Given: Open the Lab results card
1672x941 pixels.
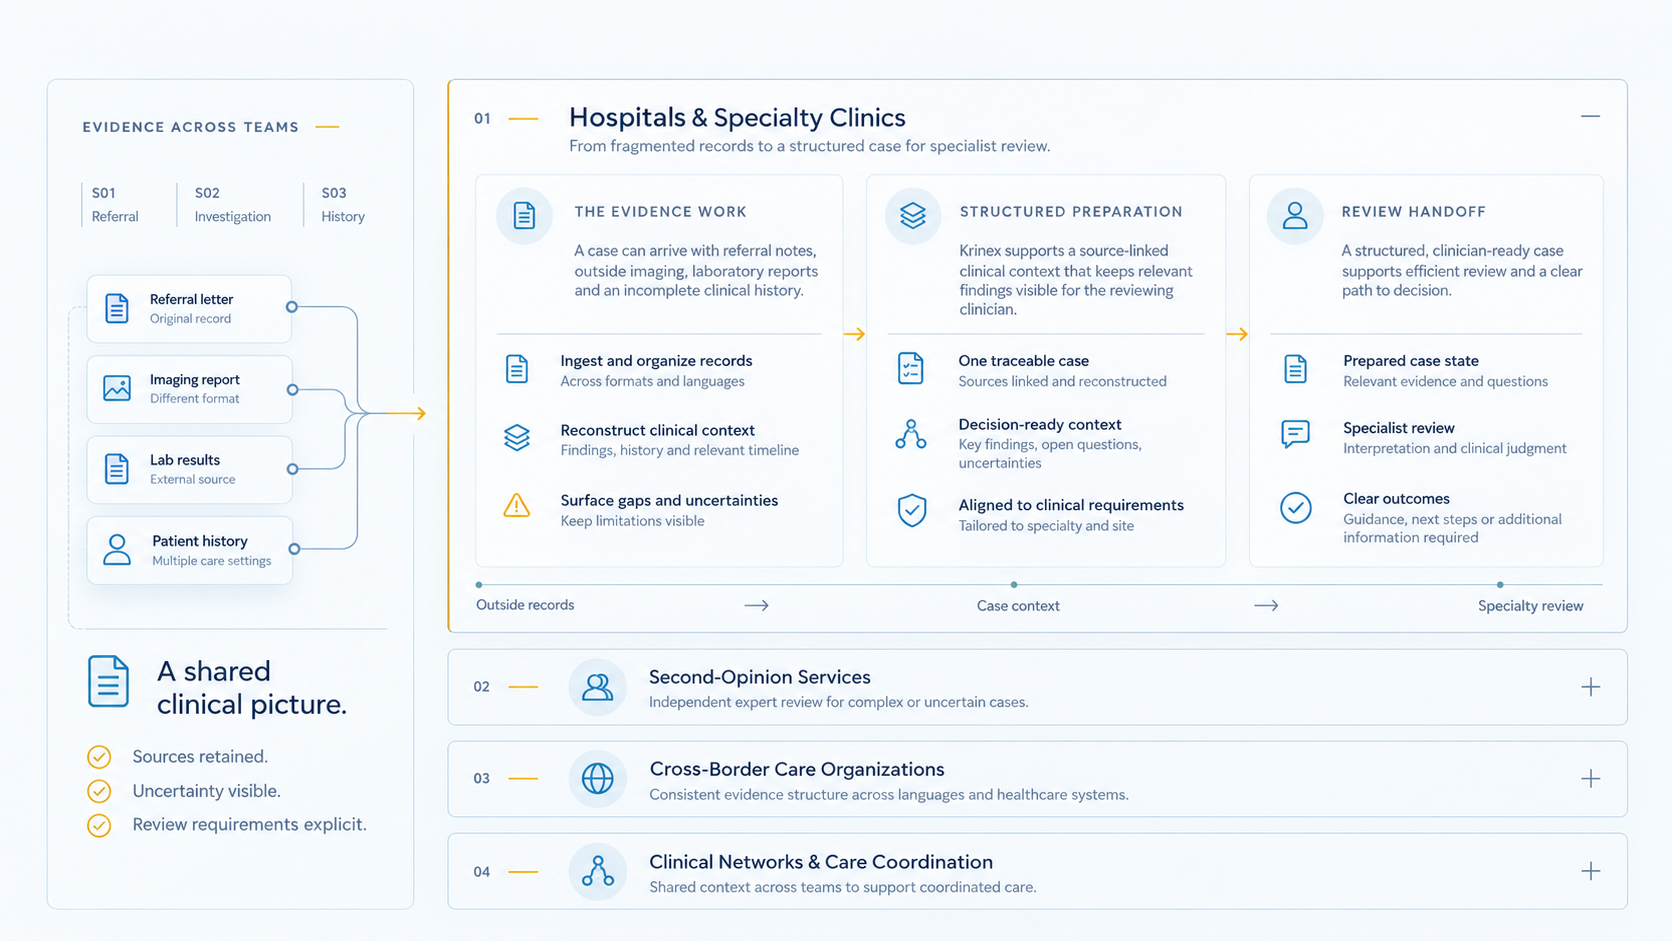Looking at the screenshot, I should pos(189,469).
